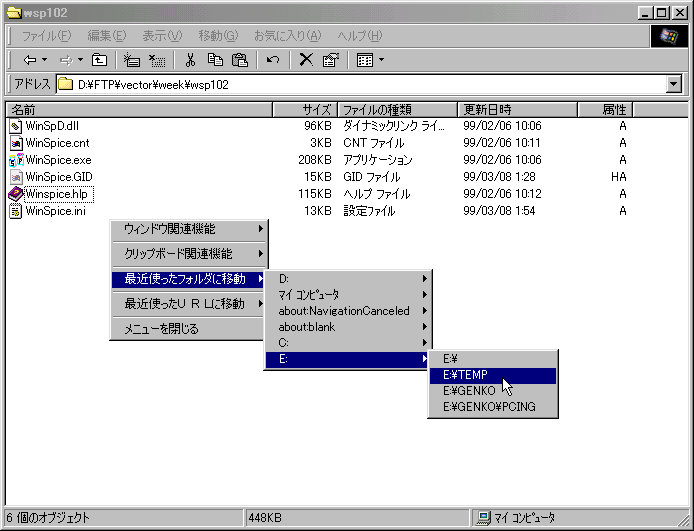Open the ファイル(F) menu
Viewport: 694px width, 531px height.
[46, 36]
